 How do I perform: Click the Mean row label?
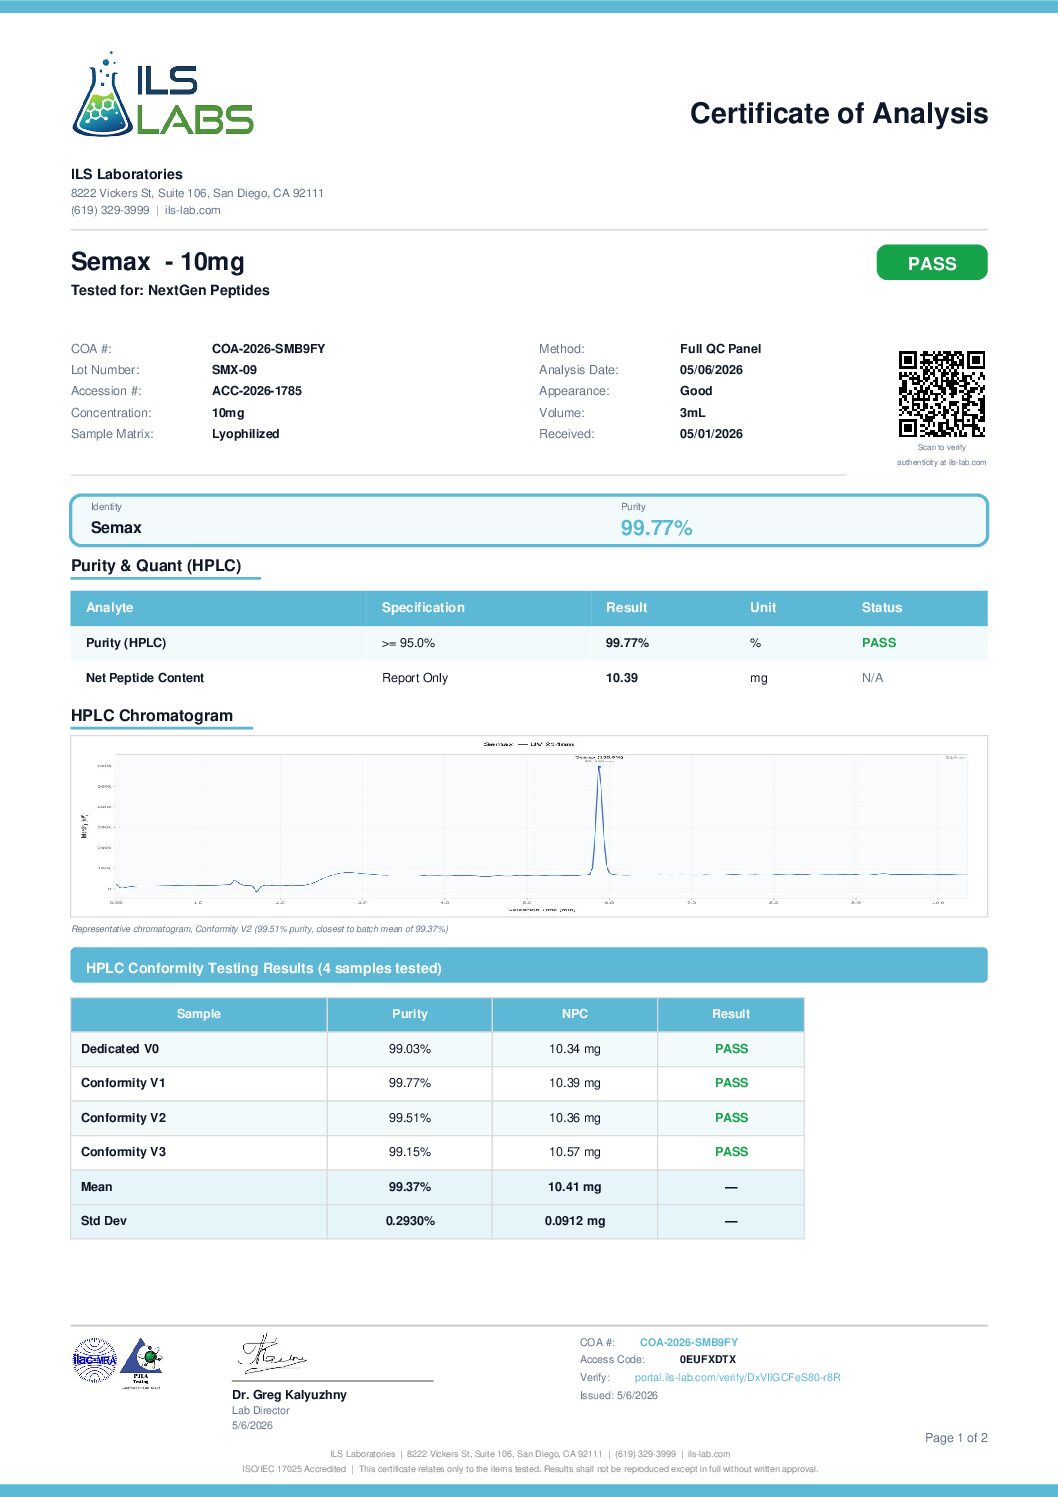point(97,1187)
